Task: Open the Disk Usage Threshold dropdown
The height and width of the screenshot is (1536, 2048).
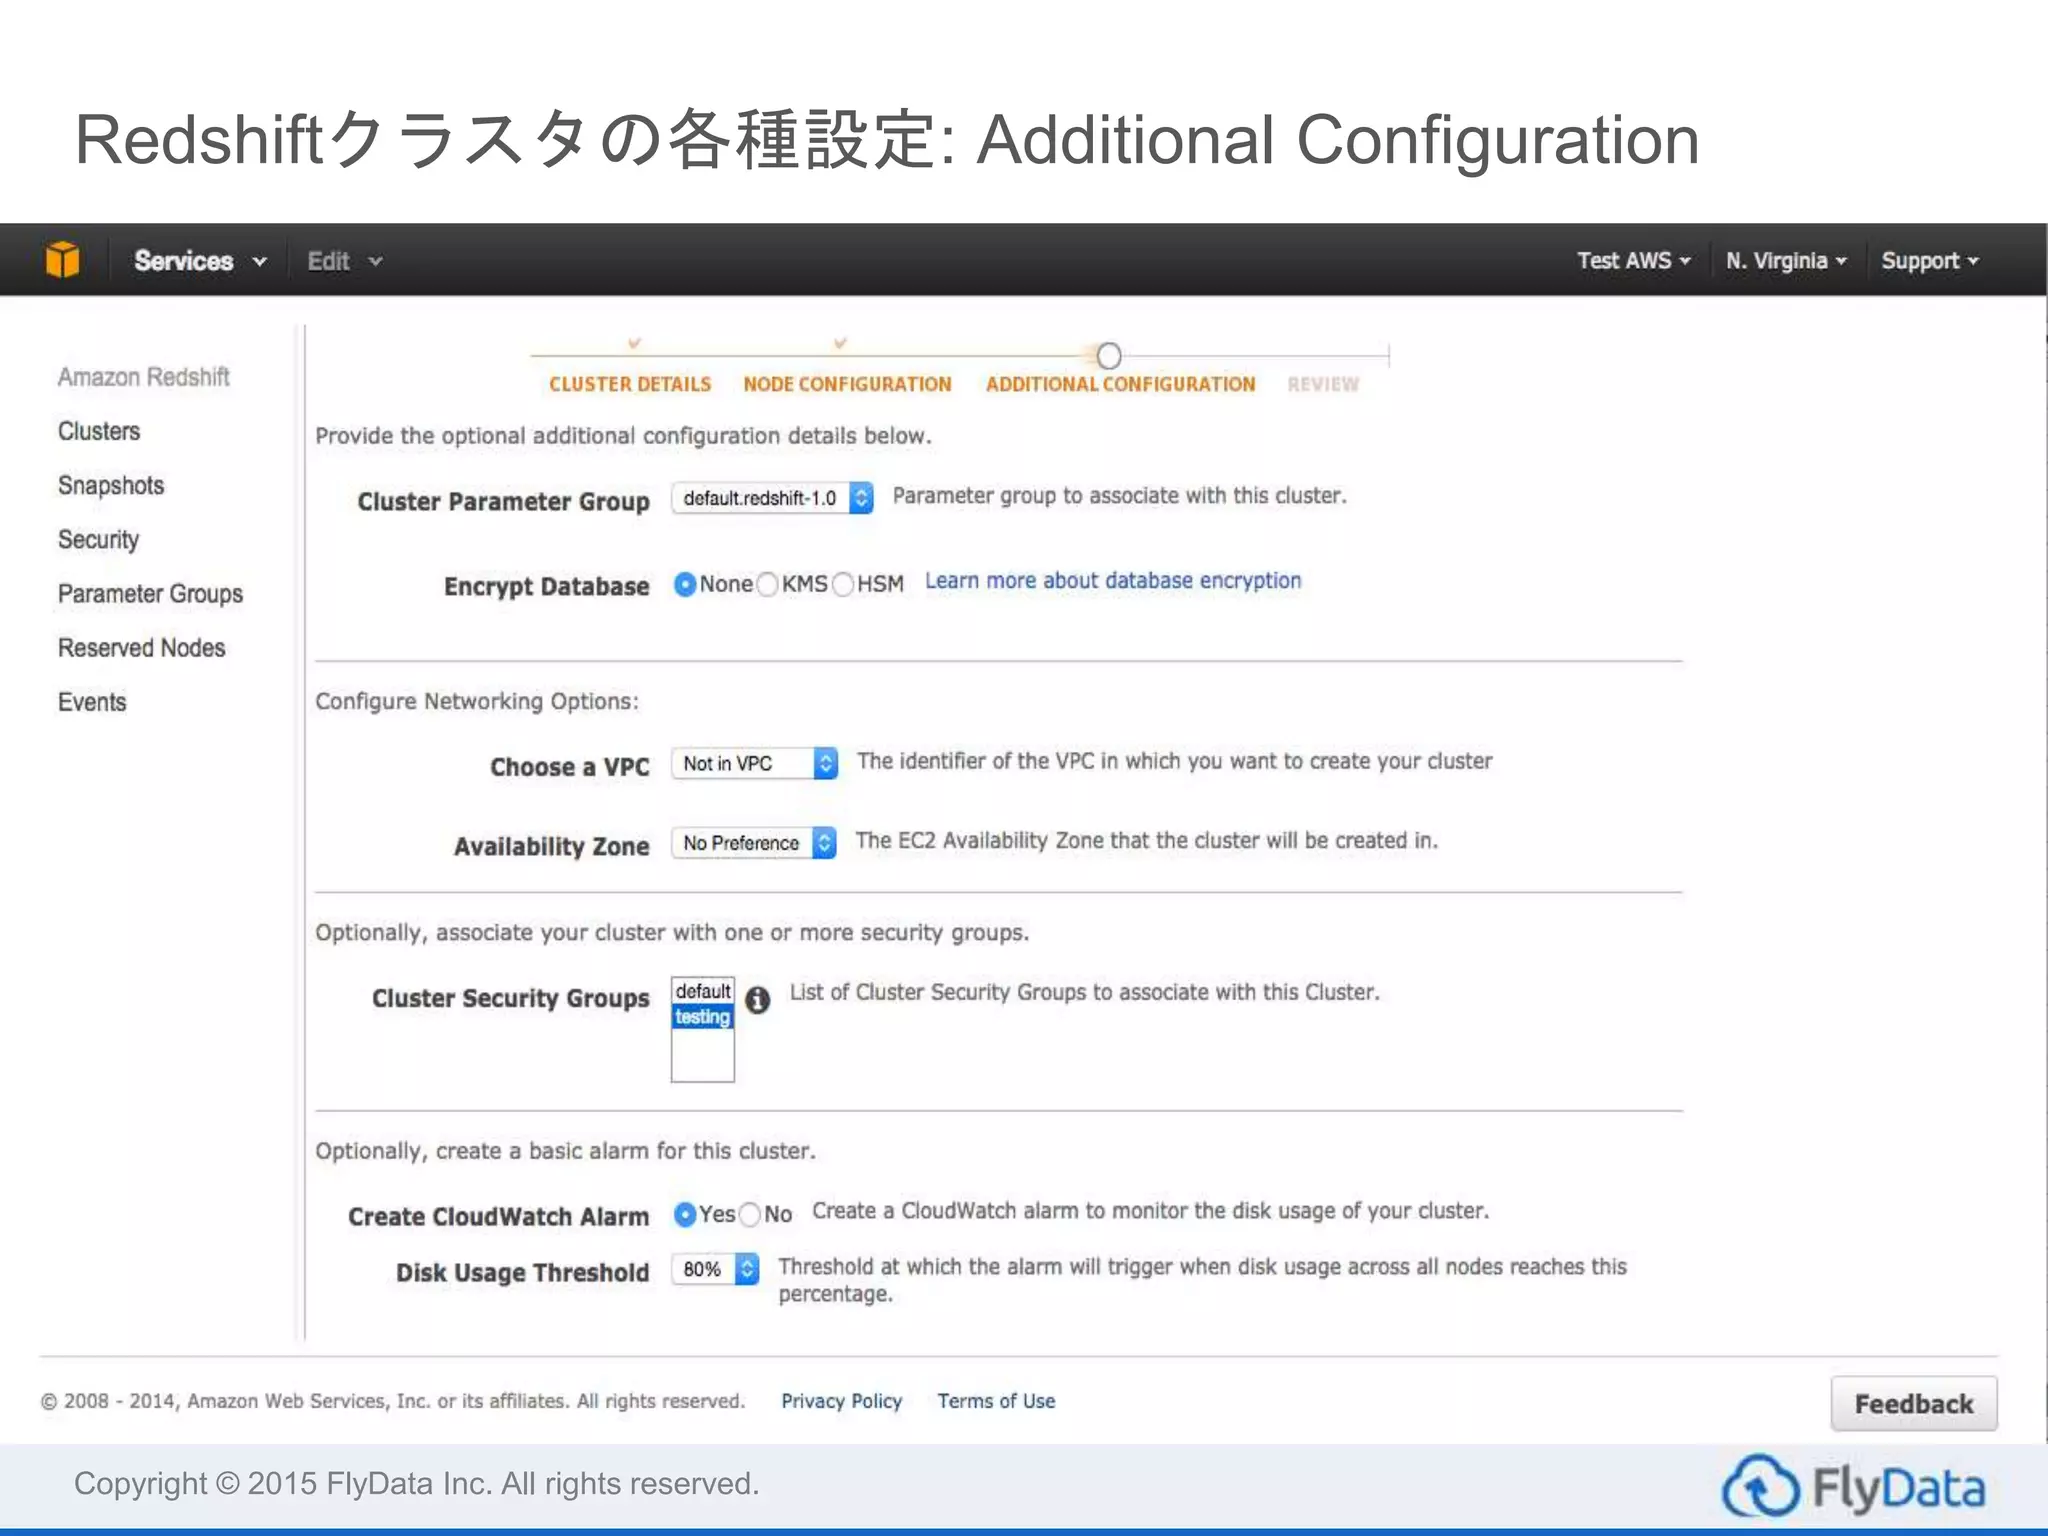Action: coord(715,1269)
